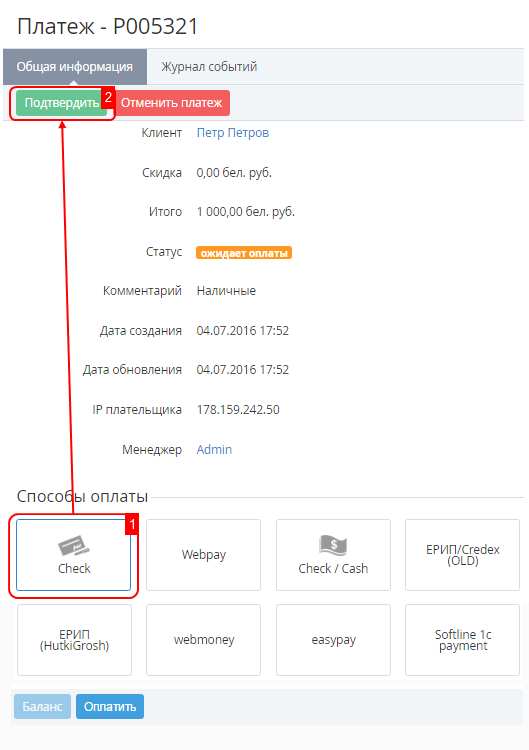Open manager link Admin
This screenshot has width=529, height=750.
tap(214, 450)
